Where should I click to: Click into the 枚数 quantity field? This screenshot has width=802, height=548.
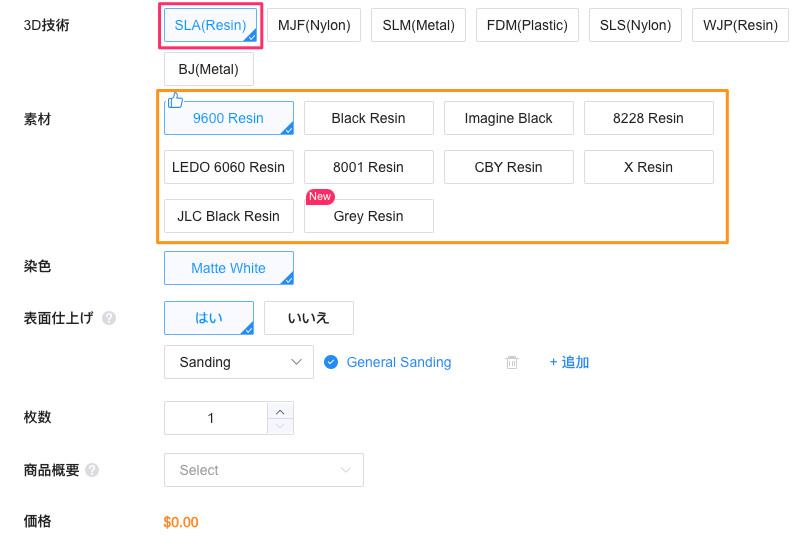(214, 418)
